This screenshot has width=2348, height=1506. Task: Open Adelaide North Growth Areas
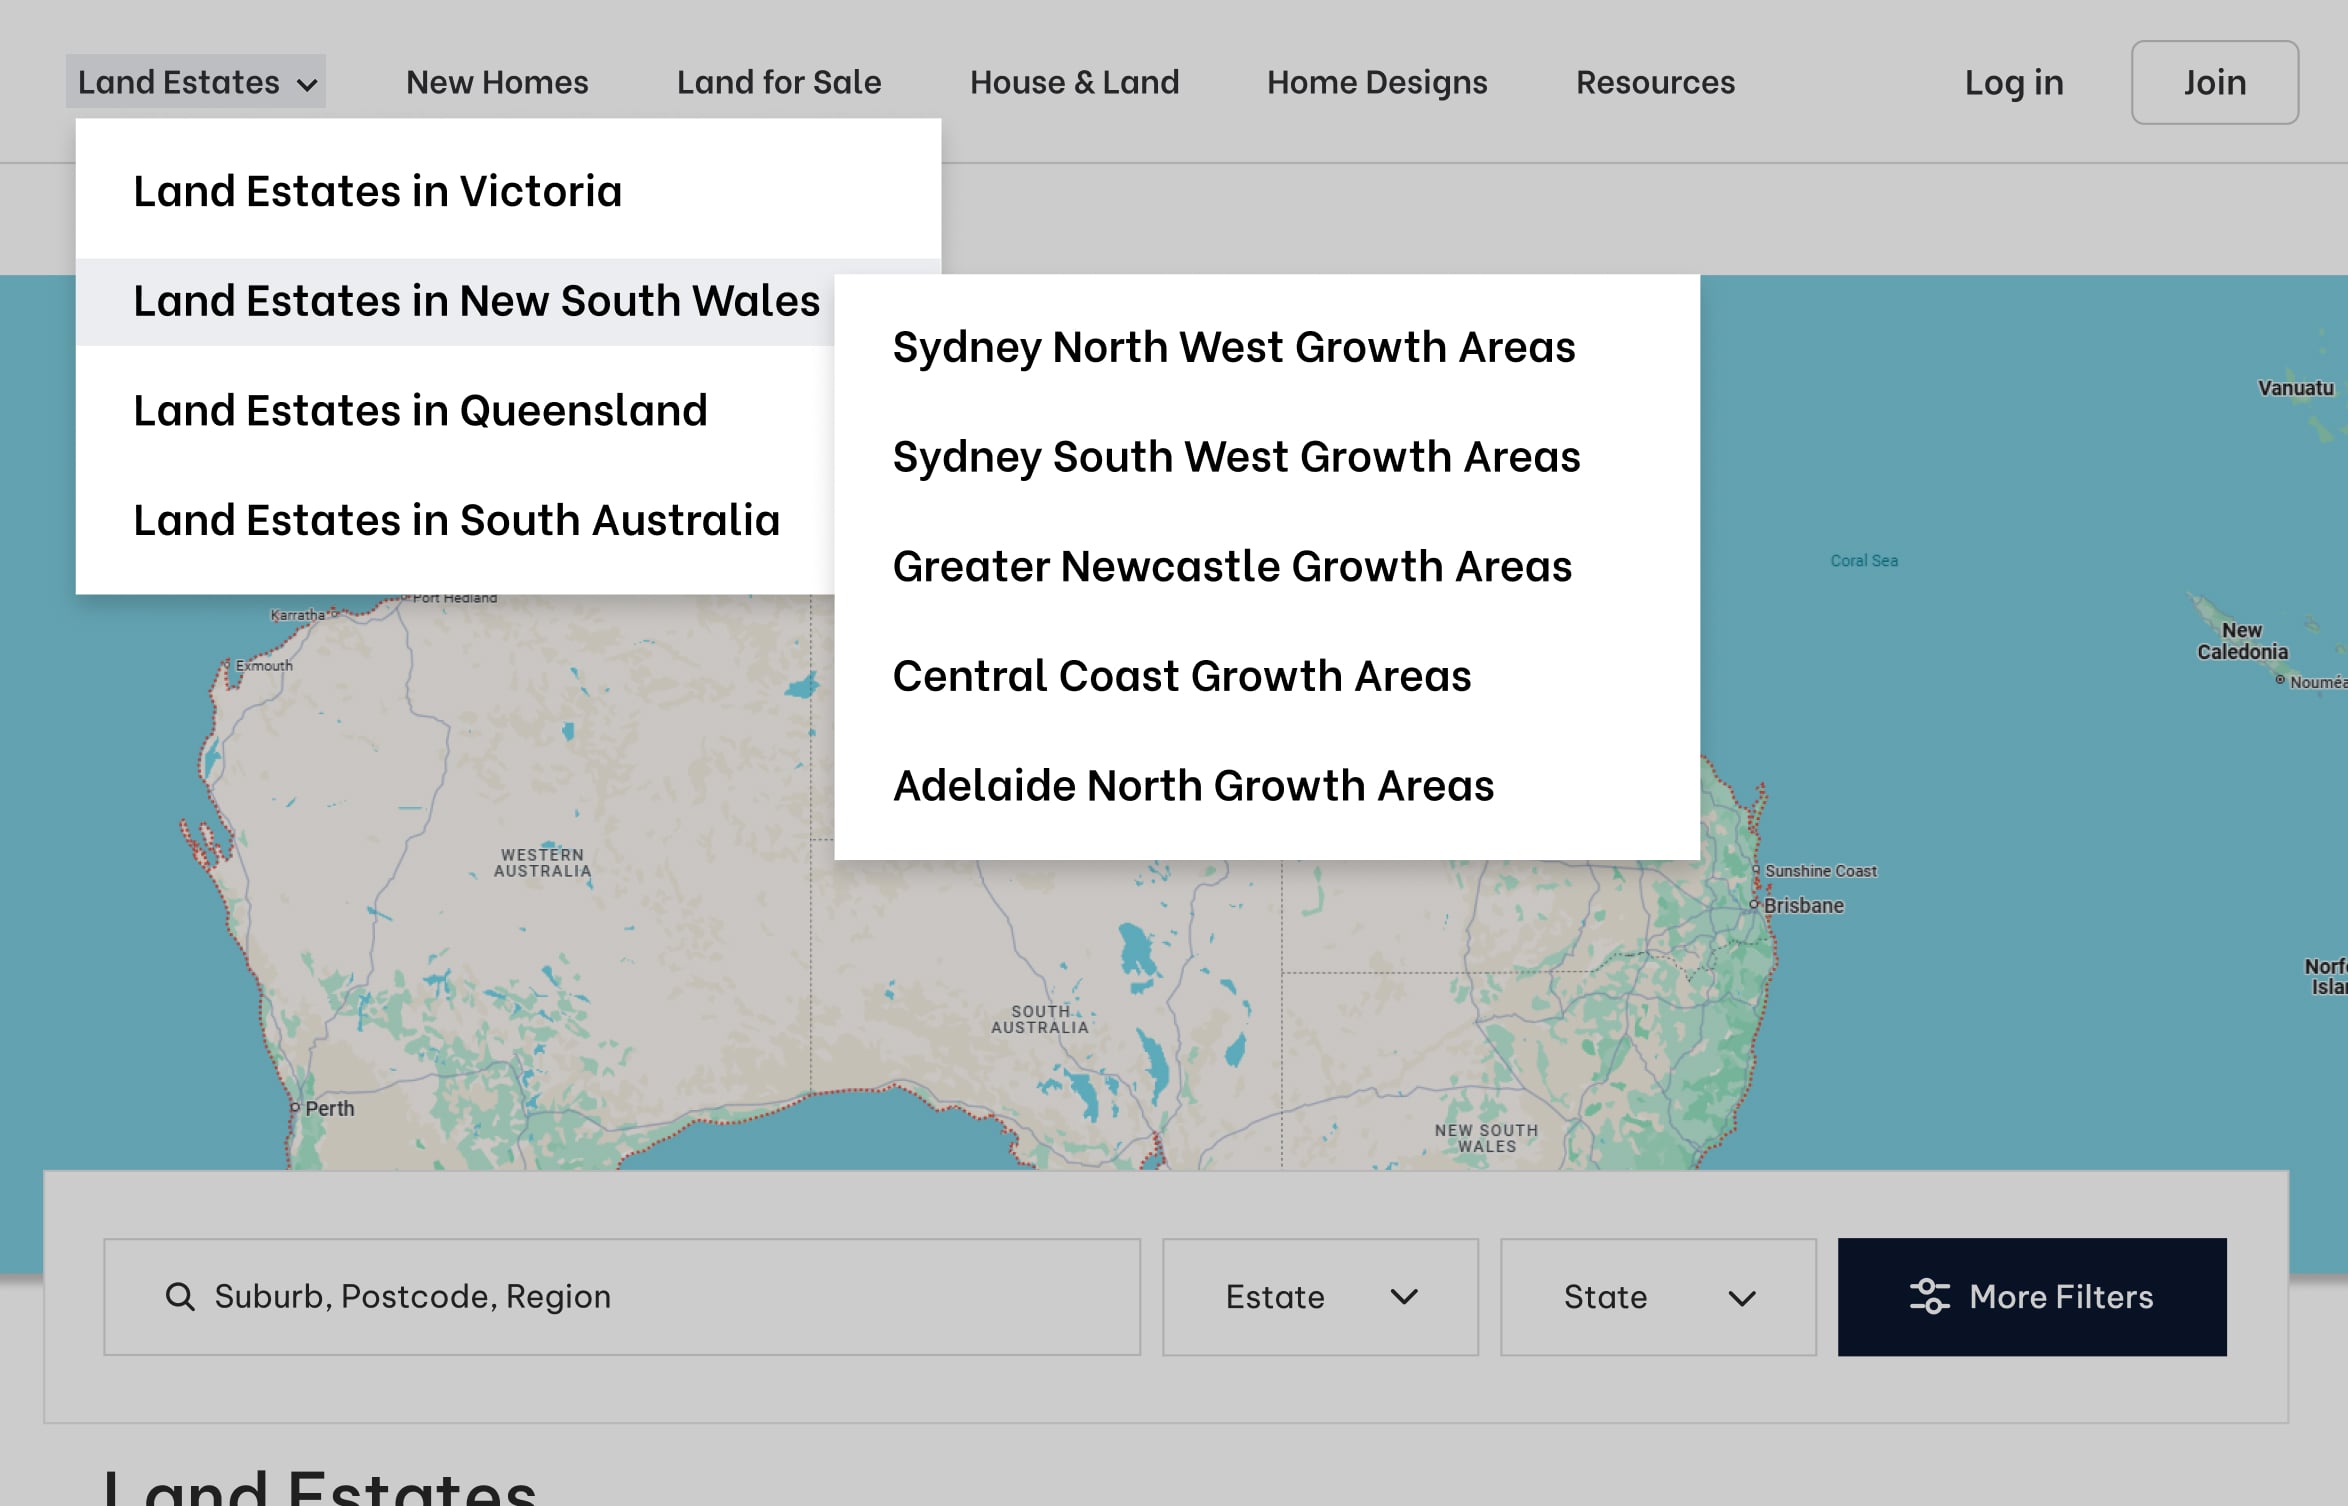pyautogui.click(x=1193, y=785)
